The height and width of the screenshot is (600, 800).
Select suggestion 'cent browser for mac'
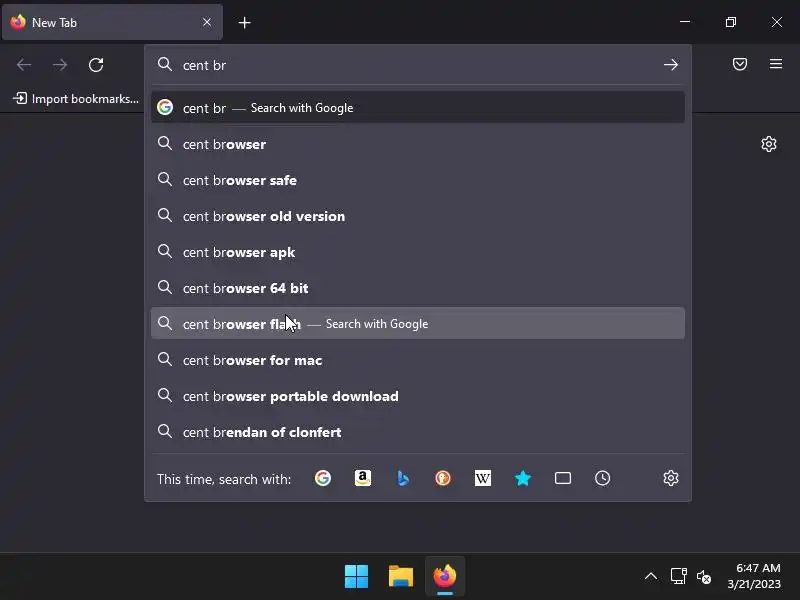[417, 360]
